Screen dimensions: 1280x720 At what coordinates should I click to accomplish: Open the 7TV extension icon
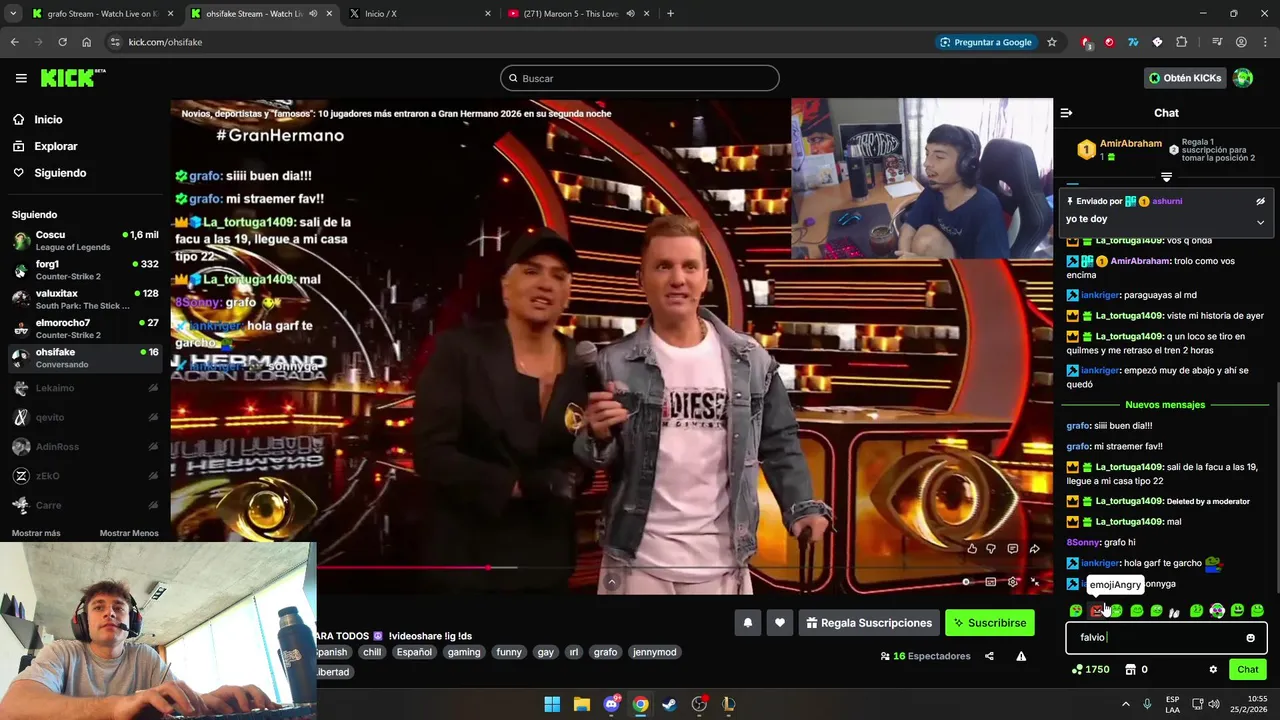tap(1133, 42)
